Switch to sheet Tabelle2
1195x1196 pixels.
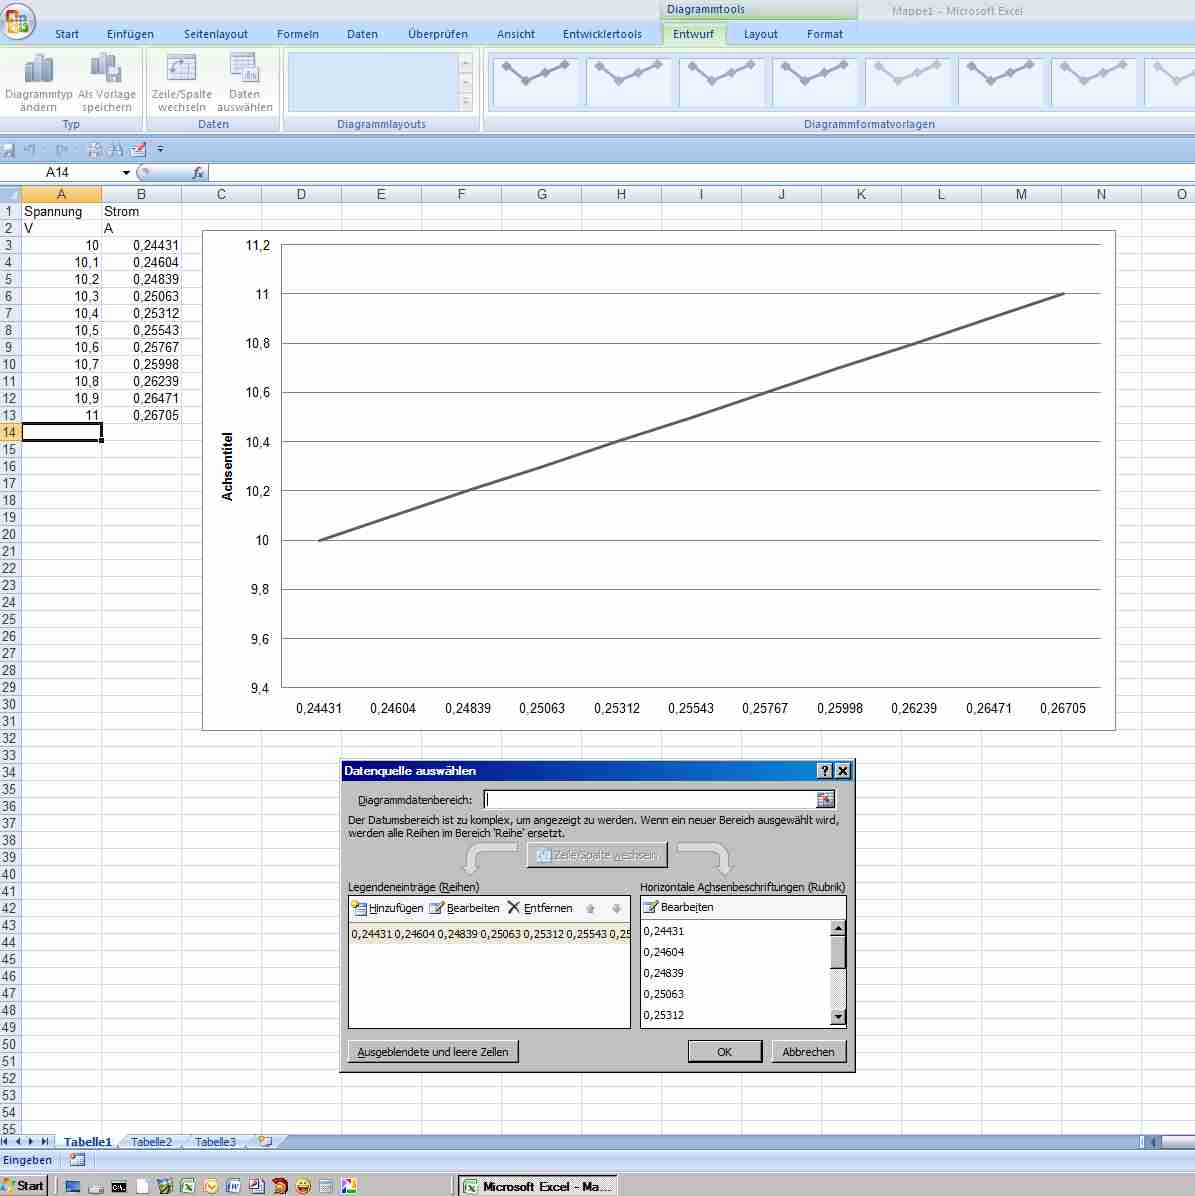151,1142
